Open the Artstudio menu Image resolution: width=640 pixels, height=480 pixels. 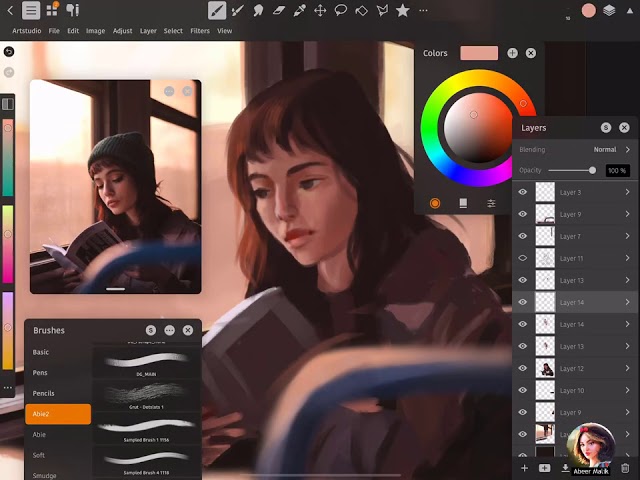pos(27,31)
